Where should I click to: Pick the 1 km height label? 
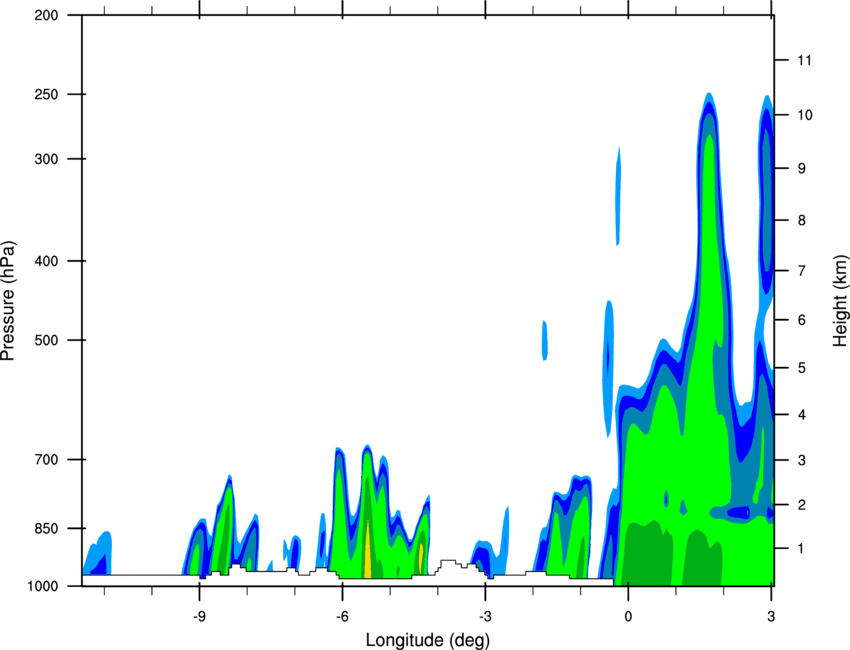pos(801,549)
